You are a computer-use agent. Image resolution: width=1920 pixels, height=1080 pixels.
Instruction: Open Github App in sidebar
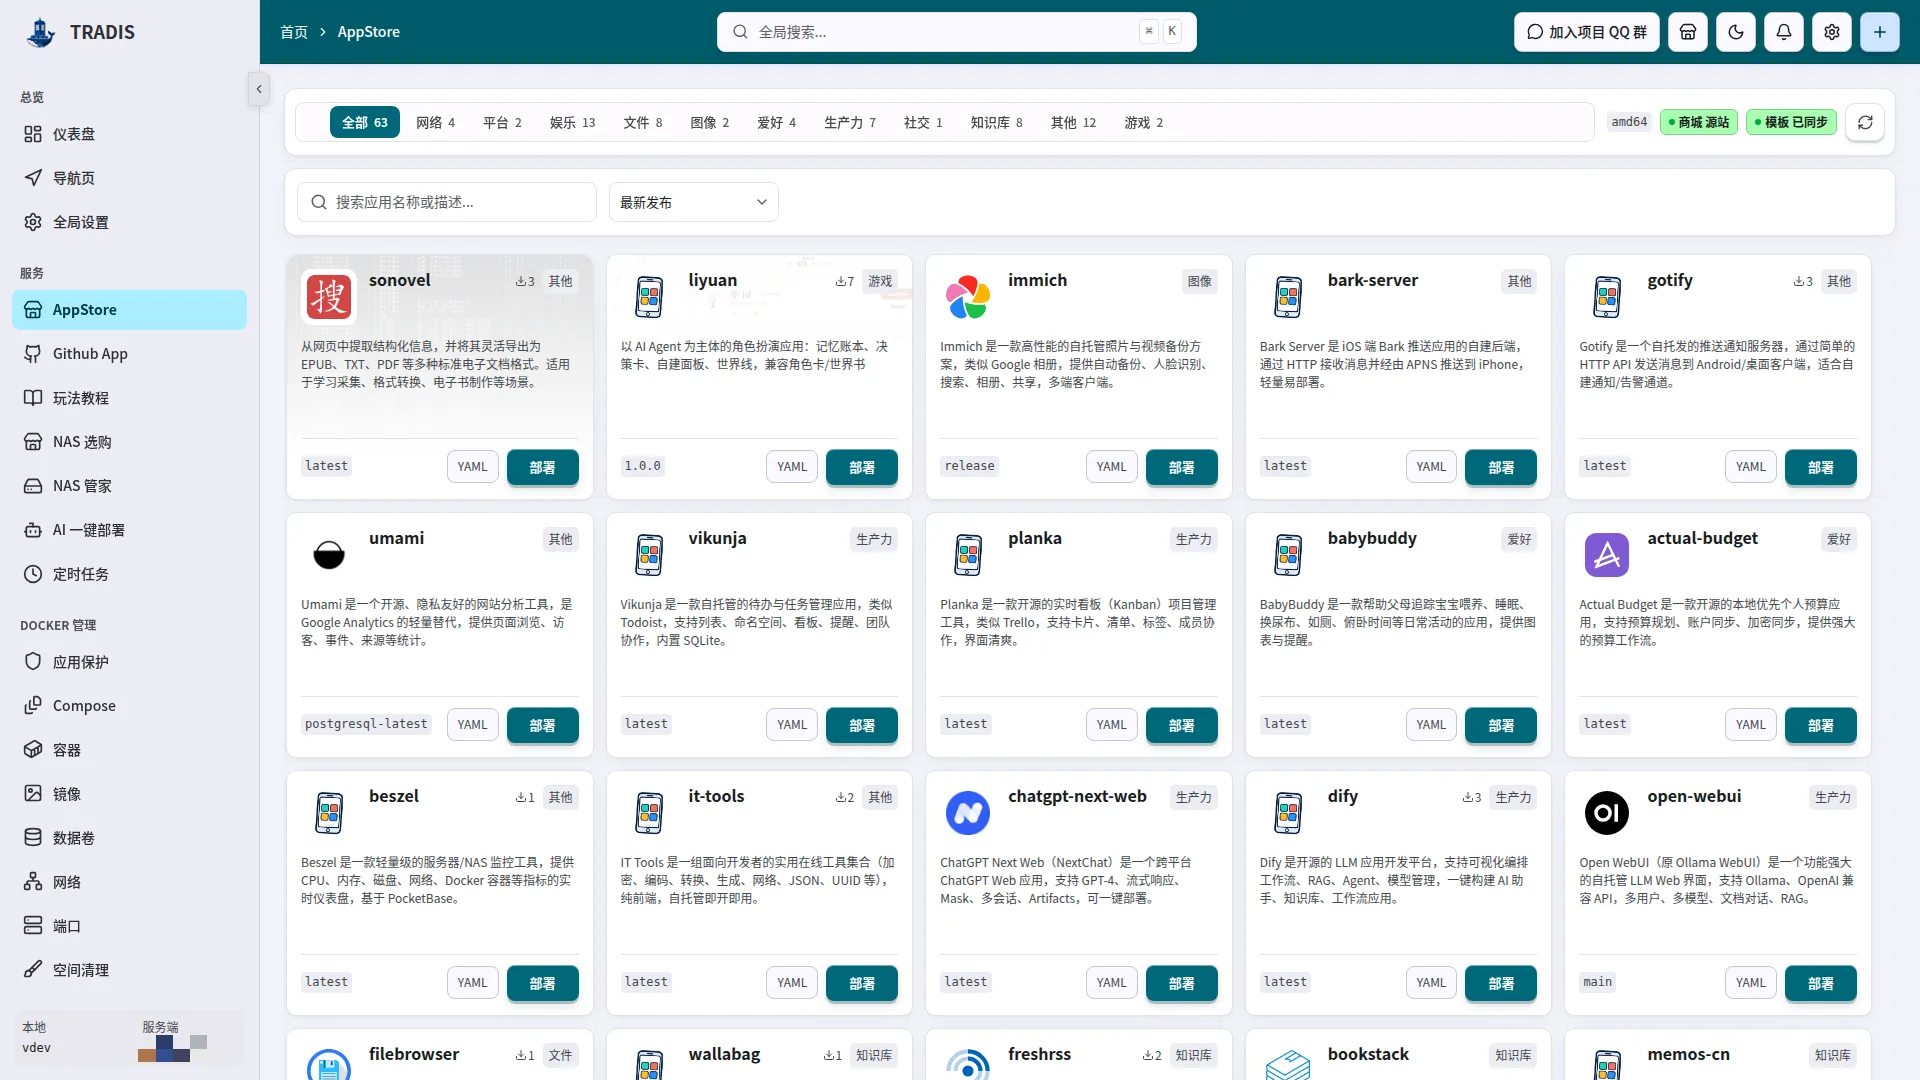[x=129, y=354]
